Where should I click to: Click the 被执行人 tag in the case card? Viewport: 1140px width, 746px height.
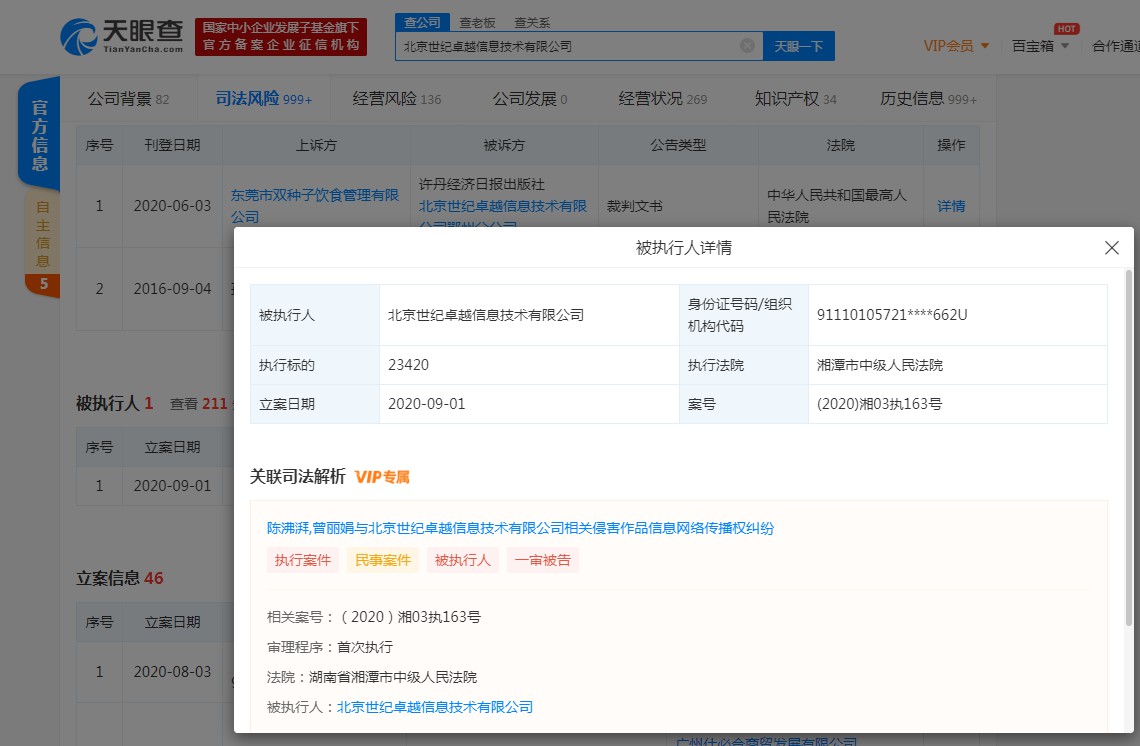click(x=462, y=560)
